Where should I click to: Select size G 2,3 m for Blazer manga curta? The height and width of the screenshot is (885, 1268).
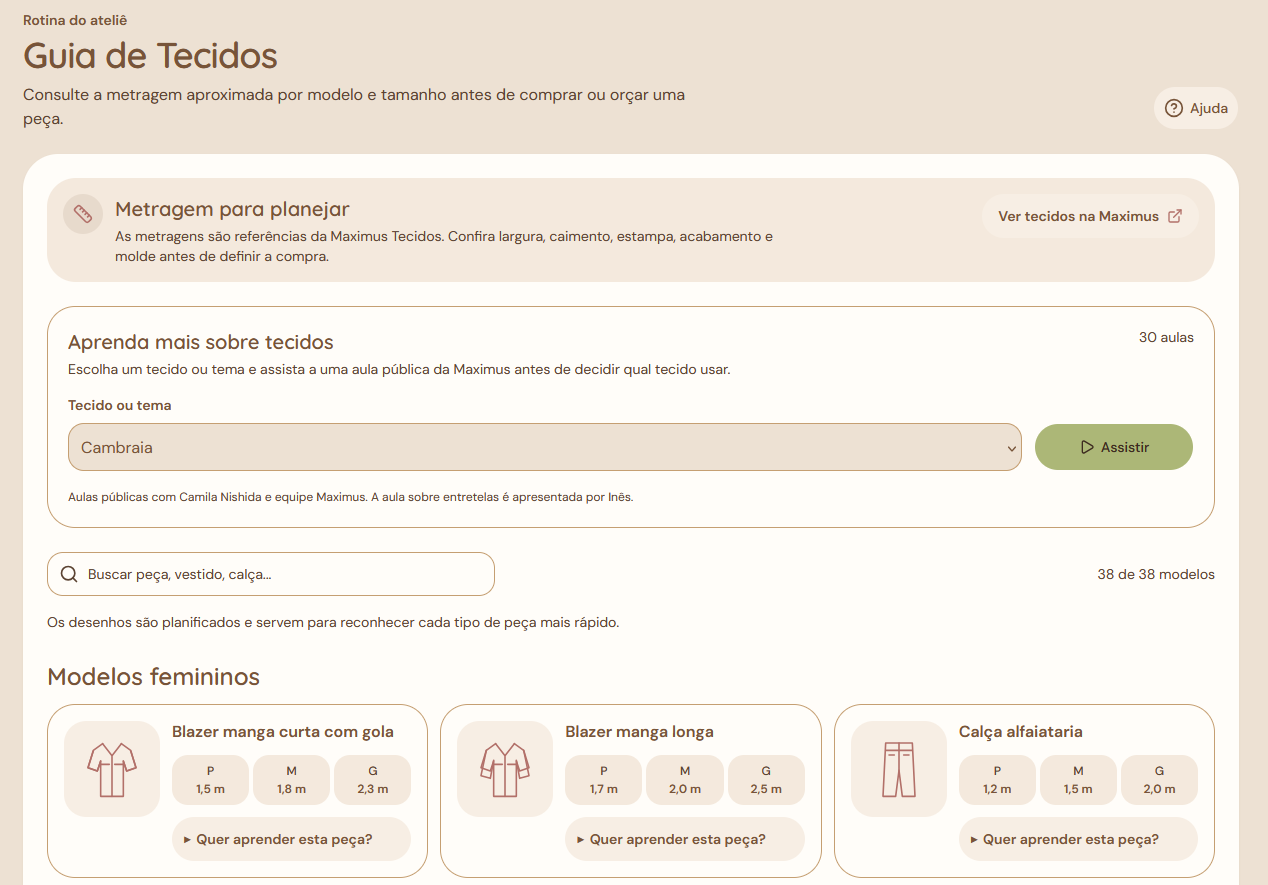(x=372, y=780)
